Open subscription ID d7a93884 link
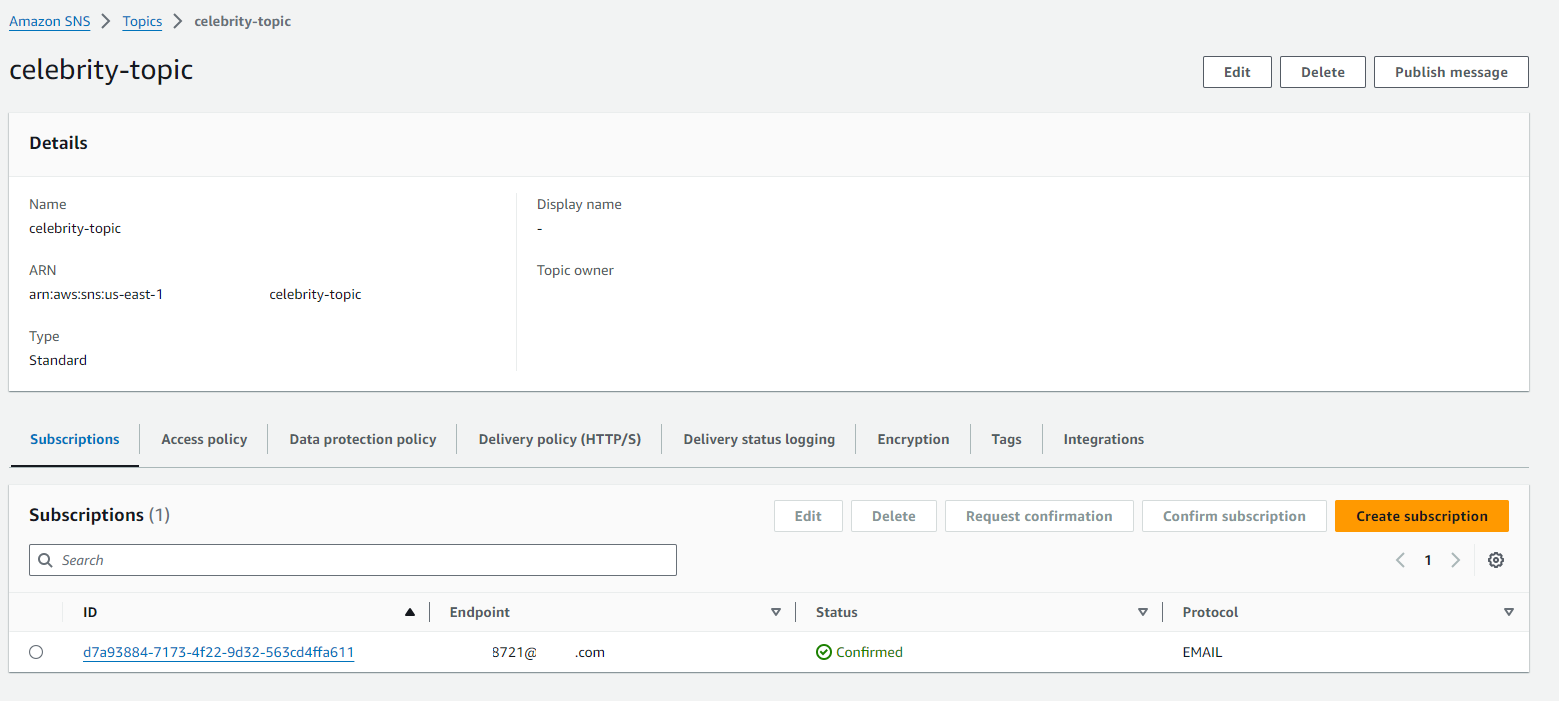Image resolution: width=1559 pixels, height=701 pixels. 218,652
